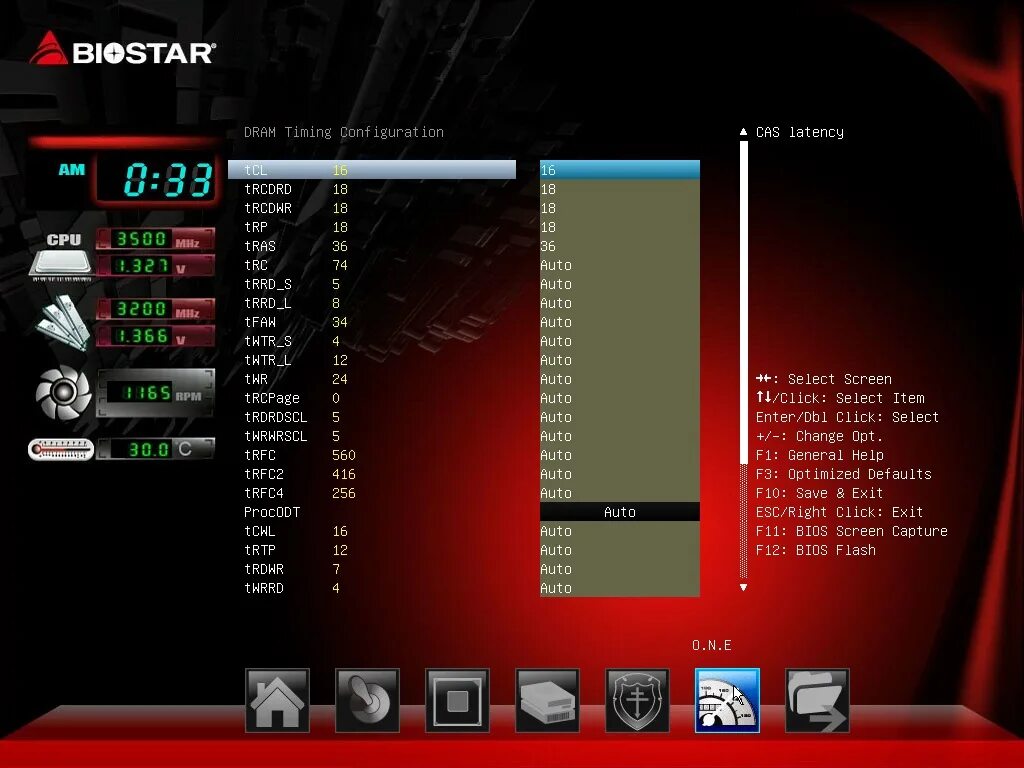Open the Security shield menu icon
This screenshot has height=768, width=1024.
click(637, 701)
